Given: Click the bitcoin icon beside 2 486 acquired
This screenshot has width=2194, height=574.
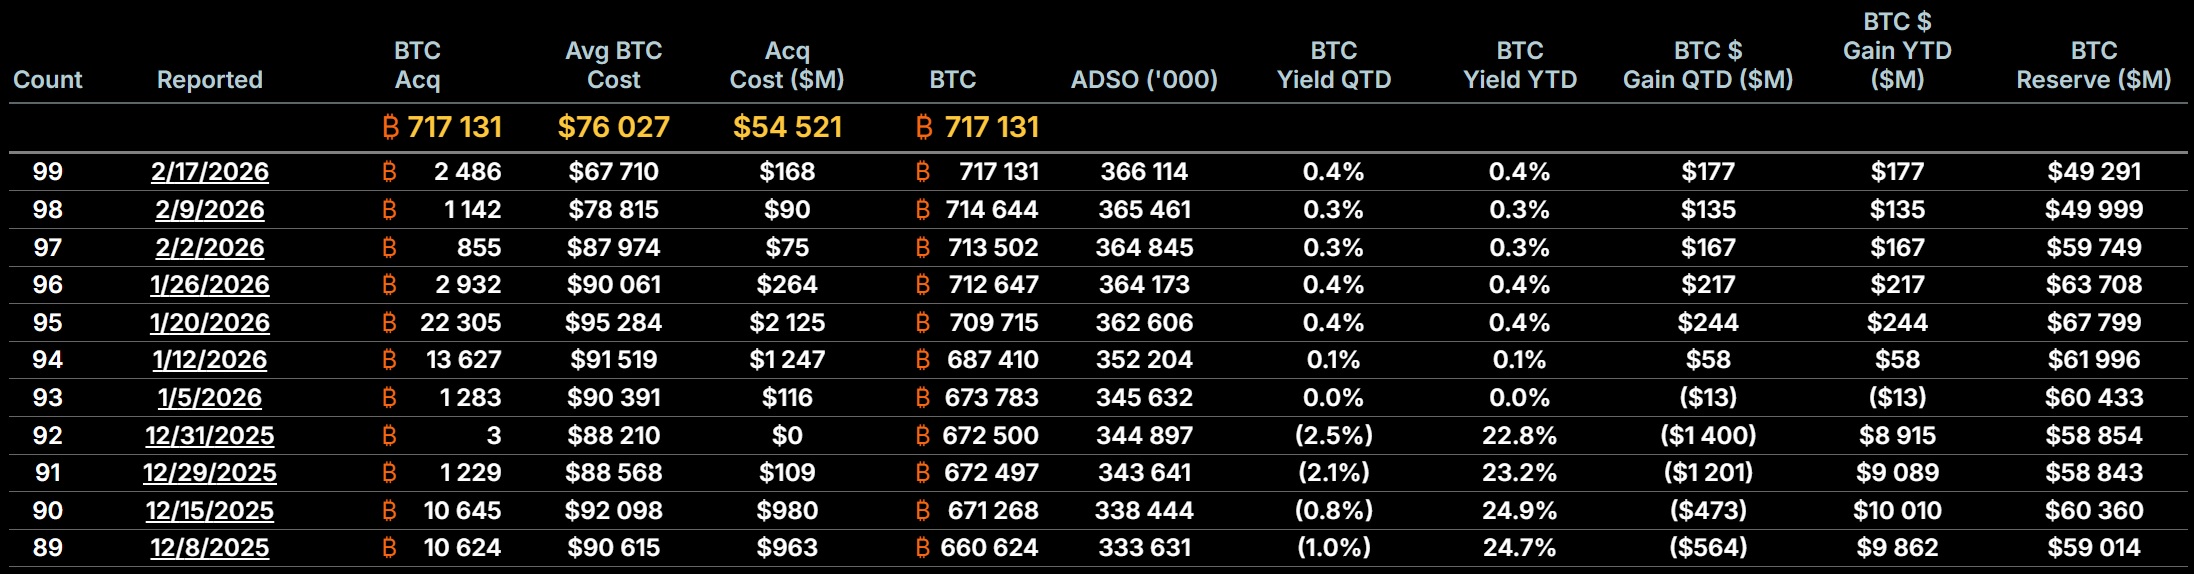Looking at the screenshot, I should click(x=389, y=172).
